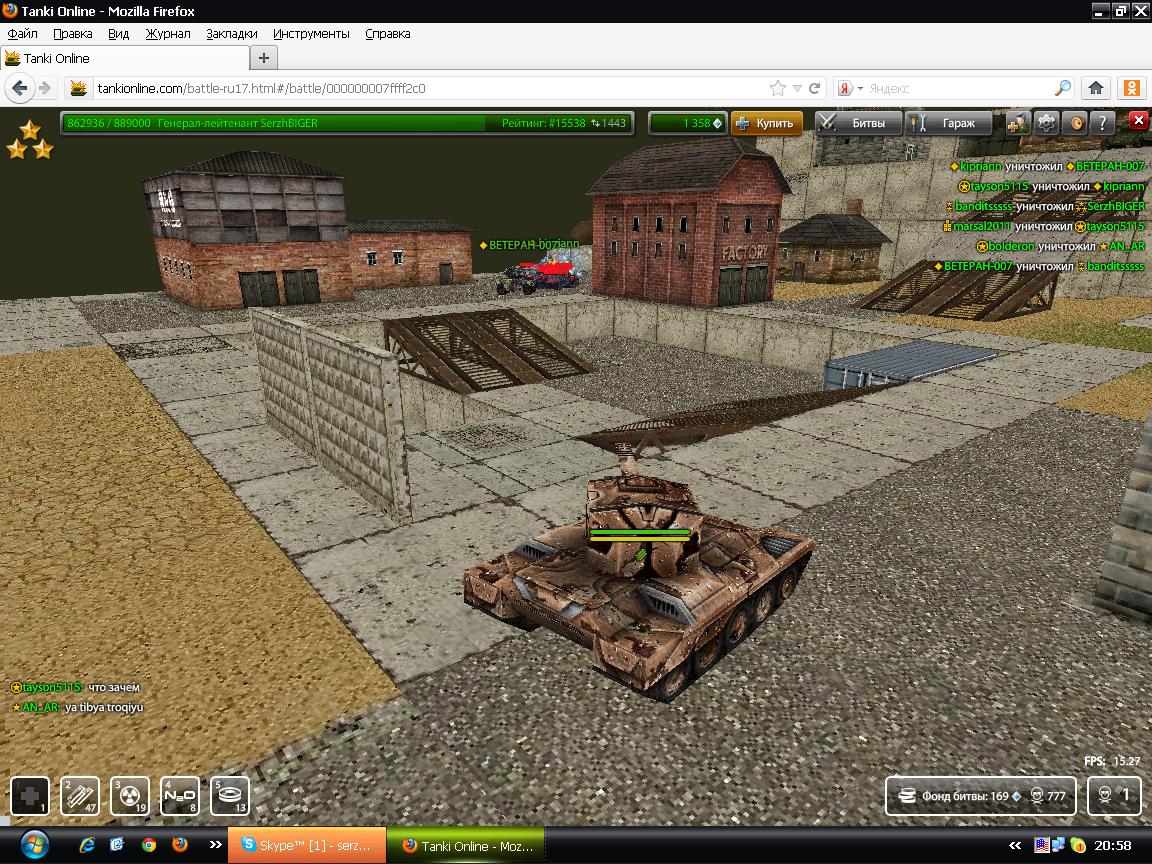Click the browser forward arrow
The width and height of the screenshot is (1152, 864).
pyautogui.click(x=45, y=88)
